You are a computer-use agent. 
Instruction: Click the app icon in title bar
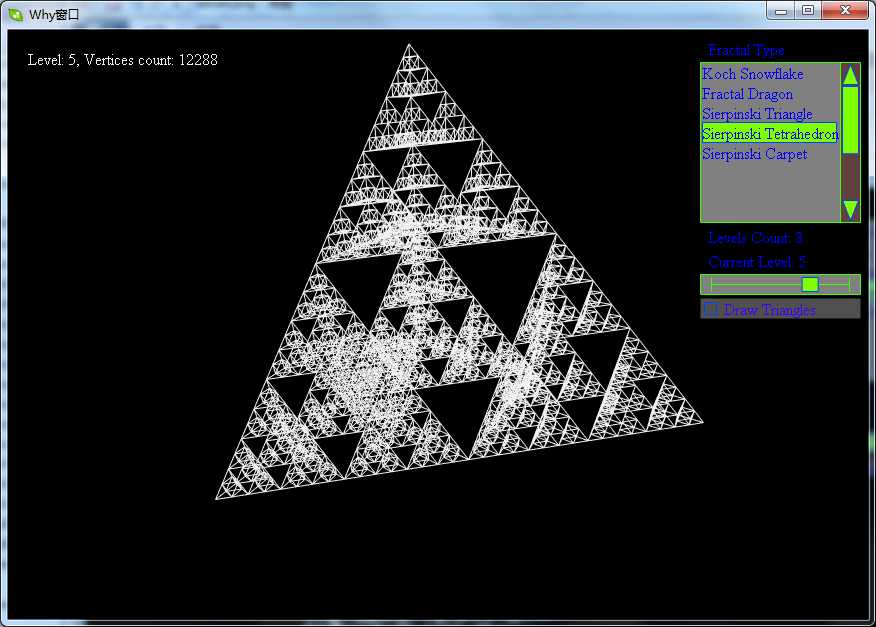pyautogui.click(x=16, y=15)
